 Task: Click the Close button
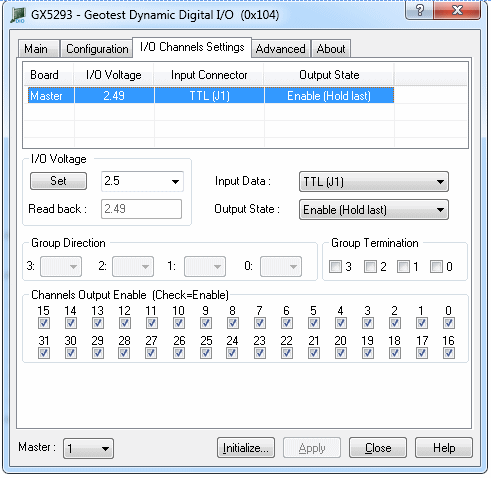tap(378, 448)
